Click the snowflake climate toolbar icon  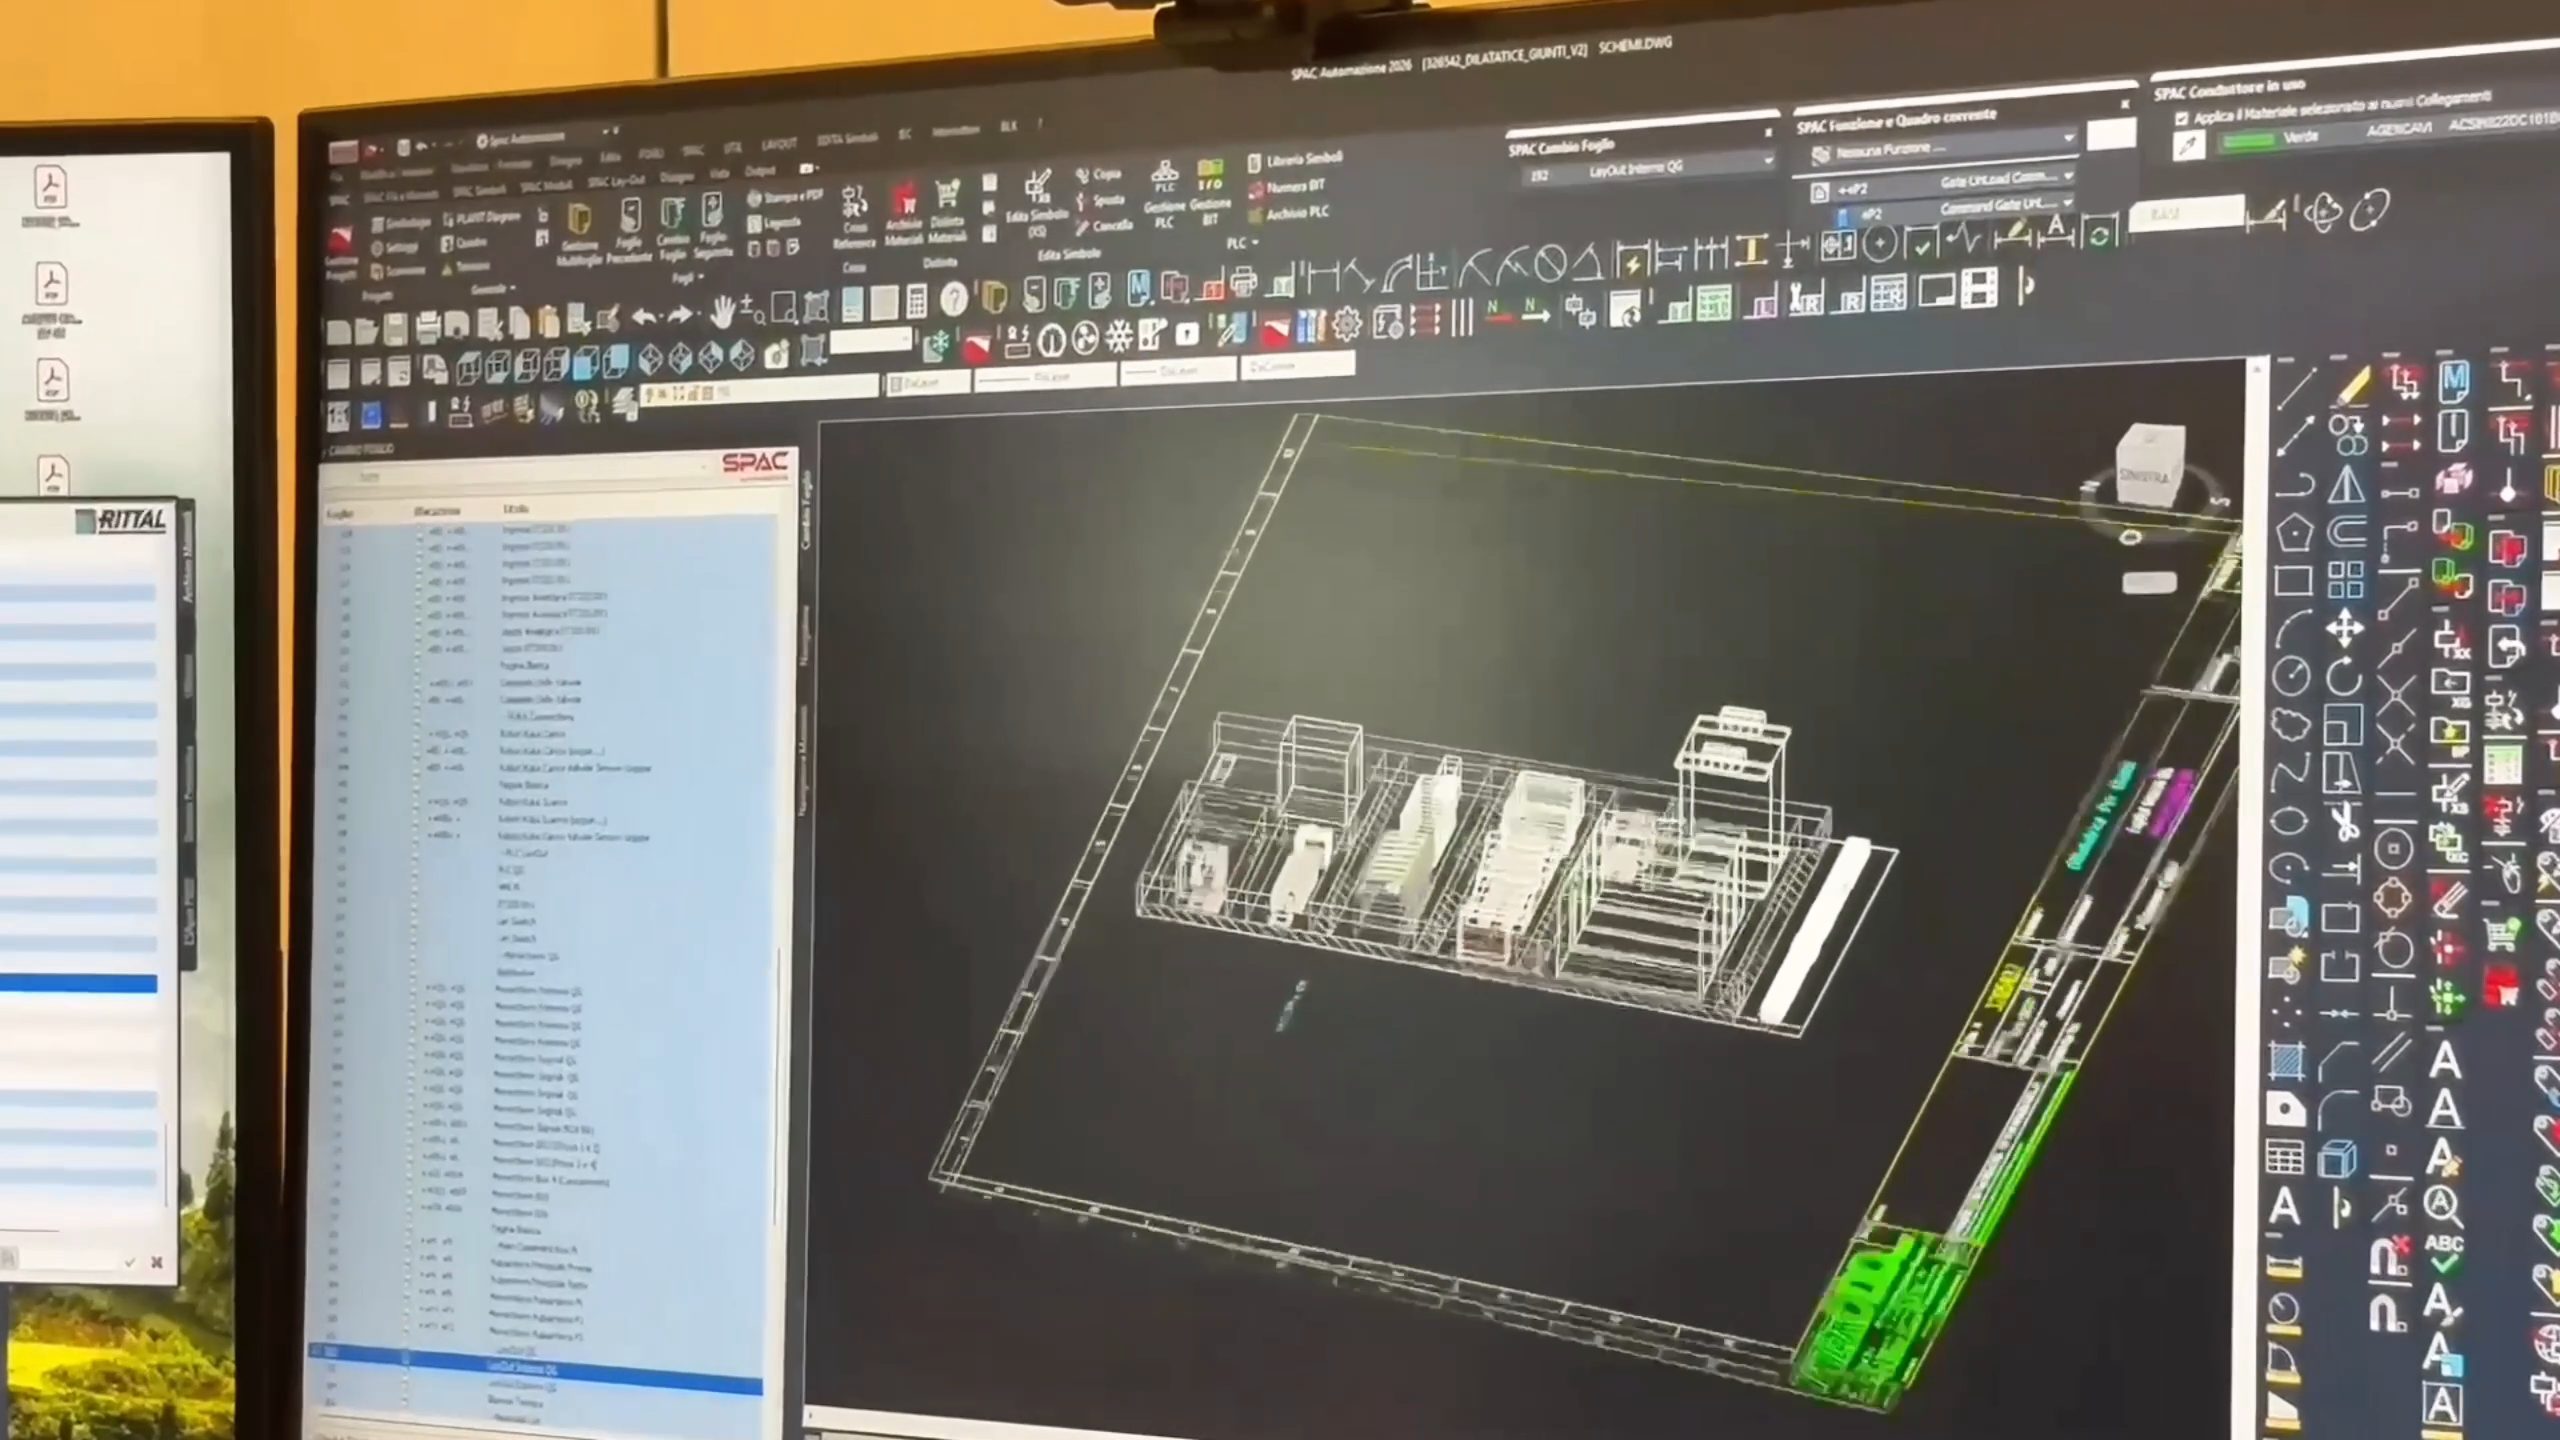pyautogui.click(x=1118, y=336)
